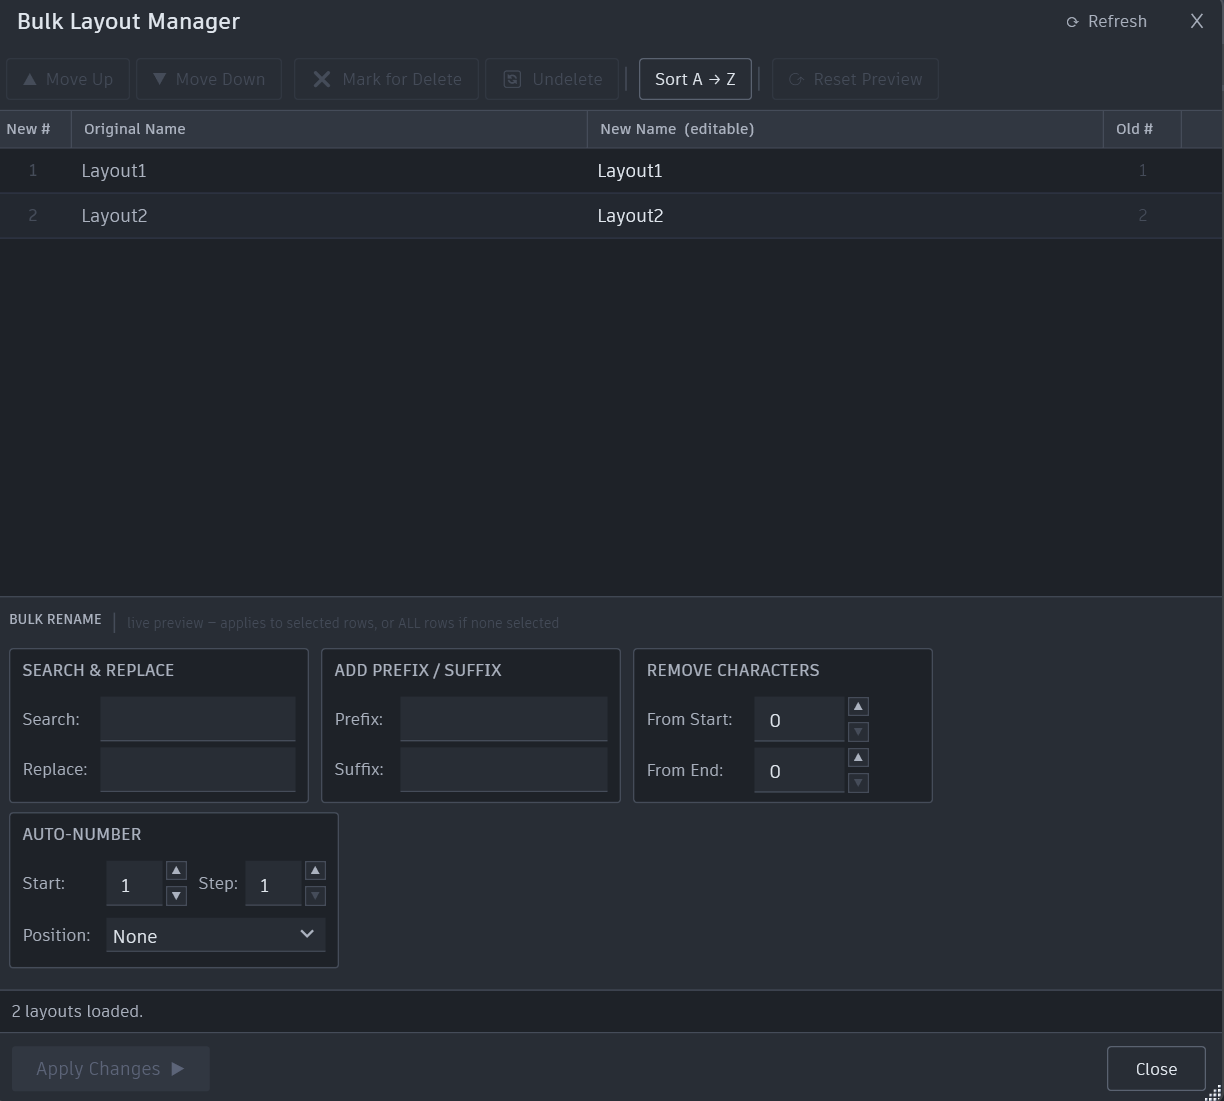
Task: Edit the Layout2 new name cell
Action: pyautogui.click(x=845, y=216)
